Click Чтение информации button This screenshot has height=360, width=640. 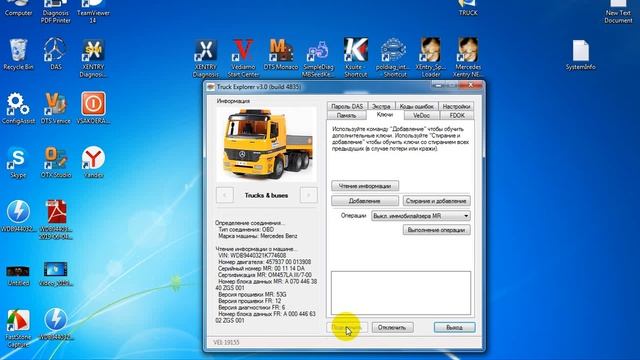point(365,186)
